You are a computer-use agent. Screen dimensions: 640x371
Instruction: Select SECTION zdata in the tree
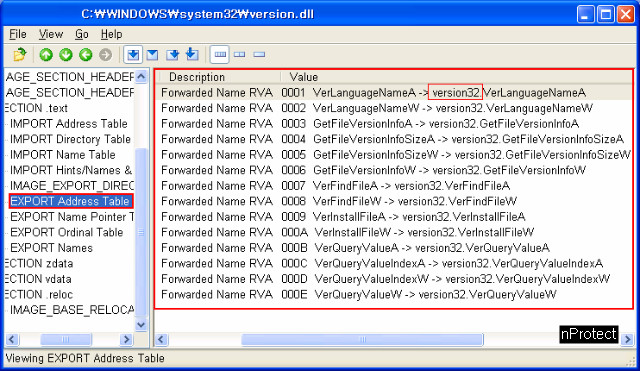click(x=39, y=263)
